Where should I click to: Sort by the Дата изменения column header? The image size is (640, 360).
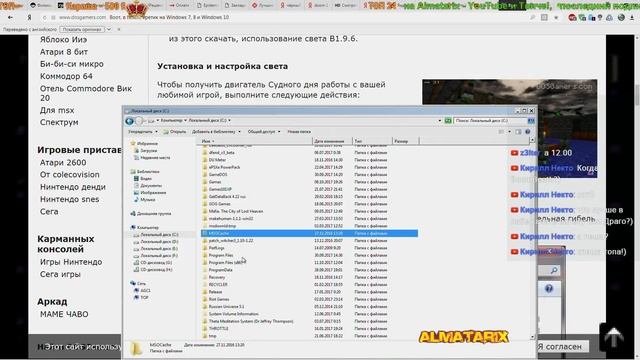tap(332, 141)
